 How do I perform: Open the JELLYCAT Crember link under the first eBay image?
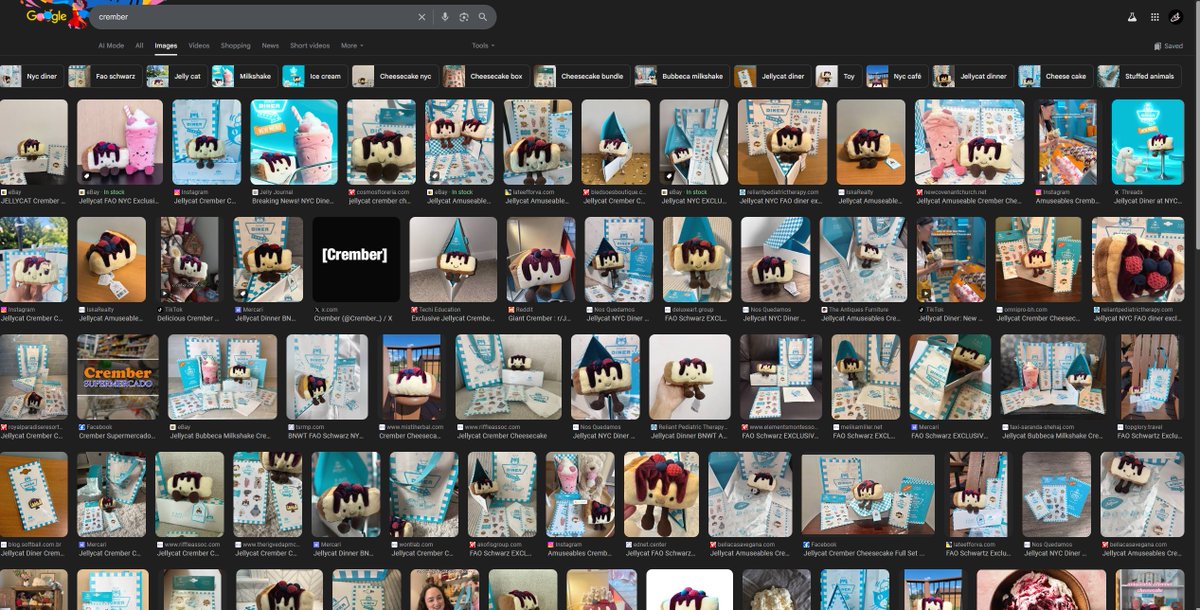(x=32, y=201)
